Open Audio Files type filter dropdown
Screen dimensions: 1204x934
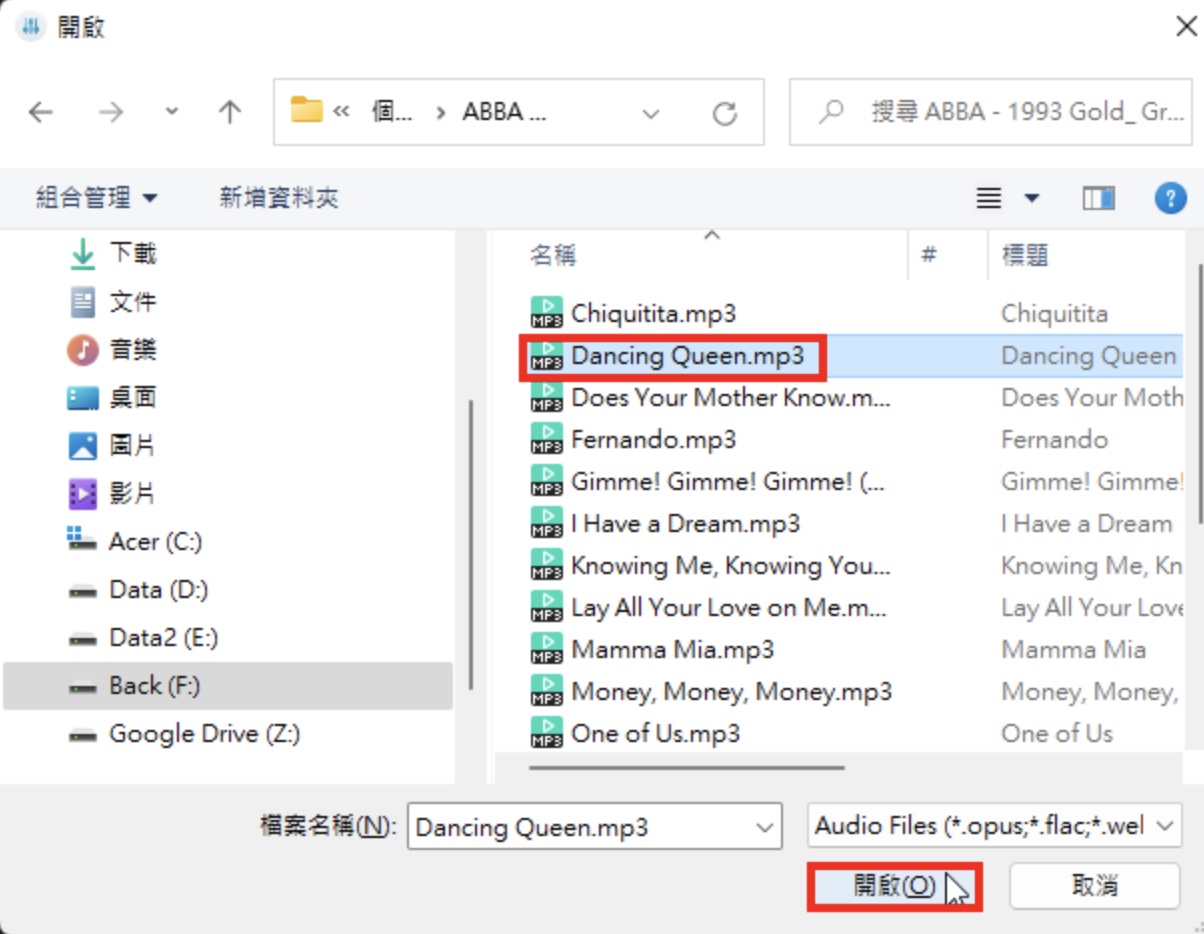tap(994, 827)
